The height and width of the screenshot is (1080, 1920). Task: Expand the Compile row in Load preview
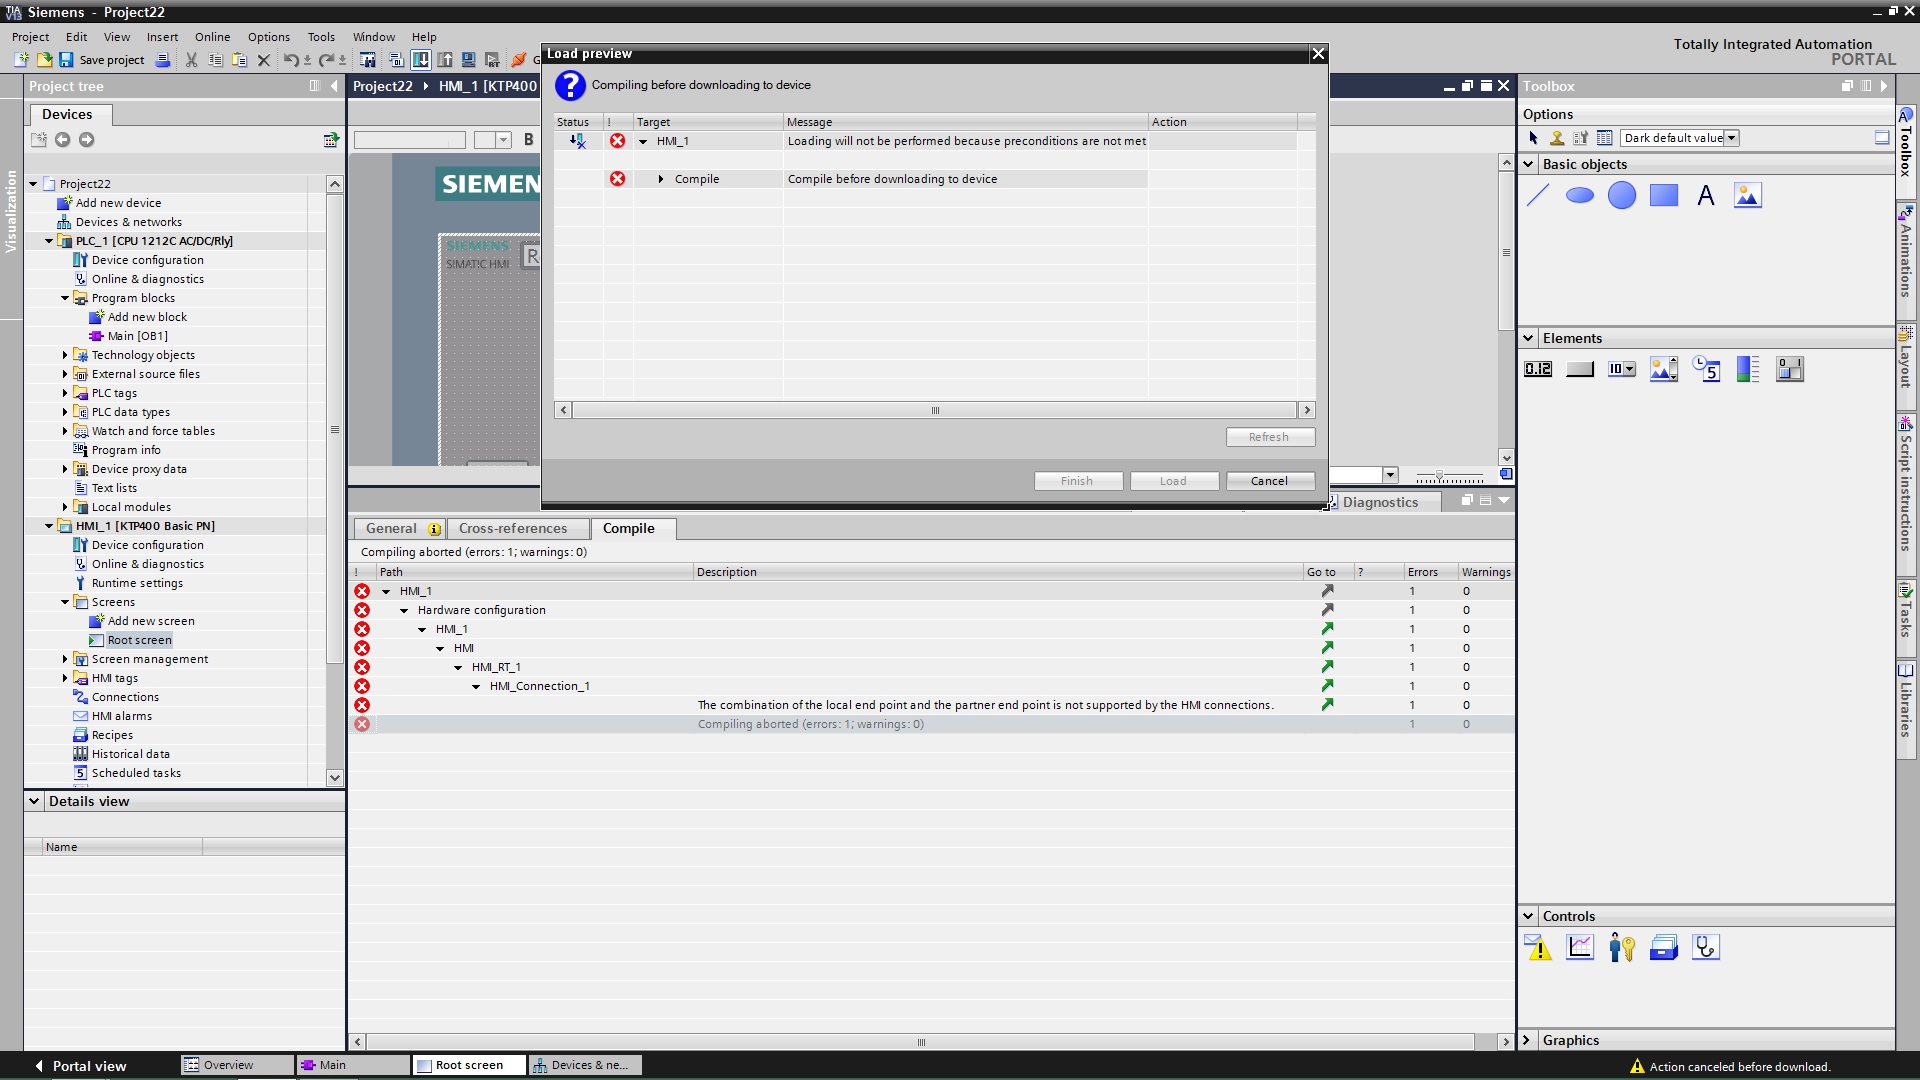(661, 180)
